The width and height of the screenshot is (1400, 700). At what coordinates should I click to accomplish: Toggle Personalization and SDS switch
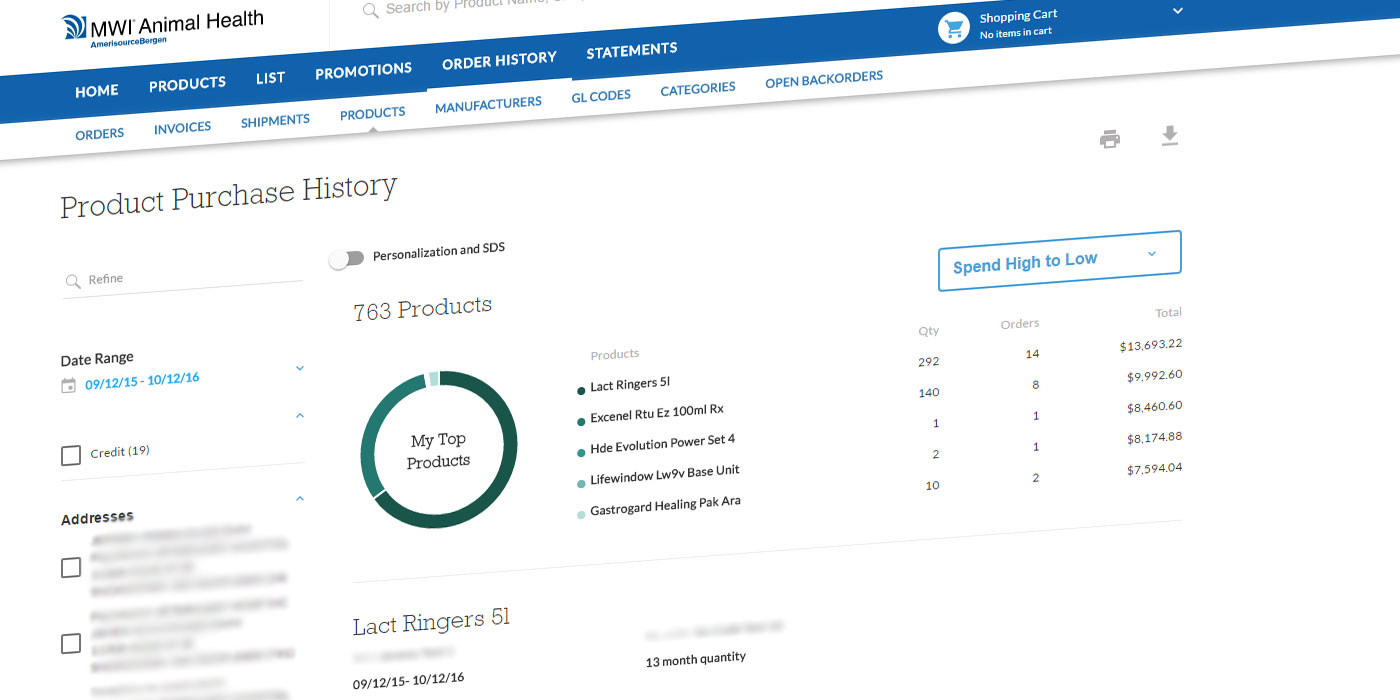(x=346, y=259)
